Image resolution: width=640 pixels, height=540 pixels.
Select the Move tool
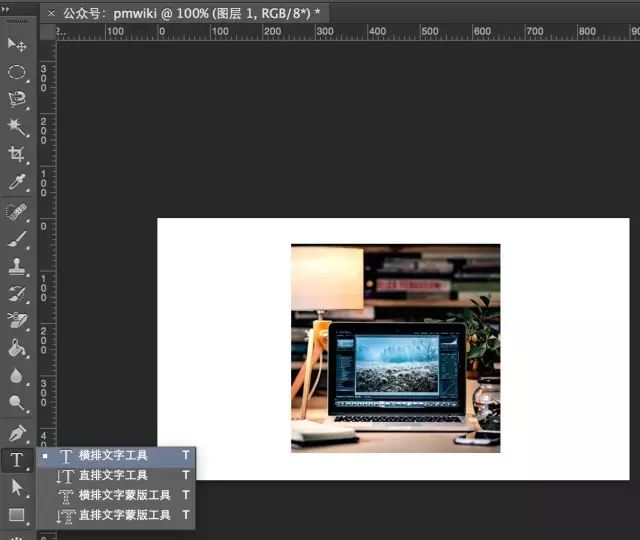click(x=17, y=44)
